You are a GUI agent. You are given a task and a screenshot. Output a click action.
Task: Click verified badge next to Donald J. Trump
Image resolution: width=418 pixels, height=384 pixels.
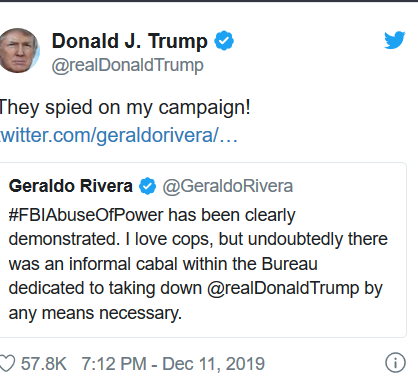point(224,40)
